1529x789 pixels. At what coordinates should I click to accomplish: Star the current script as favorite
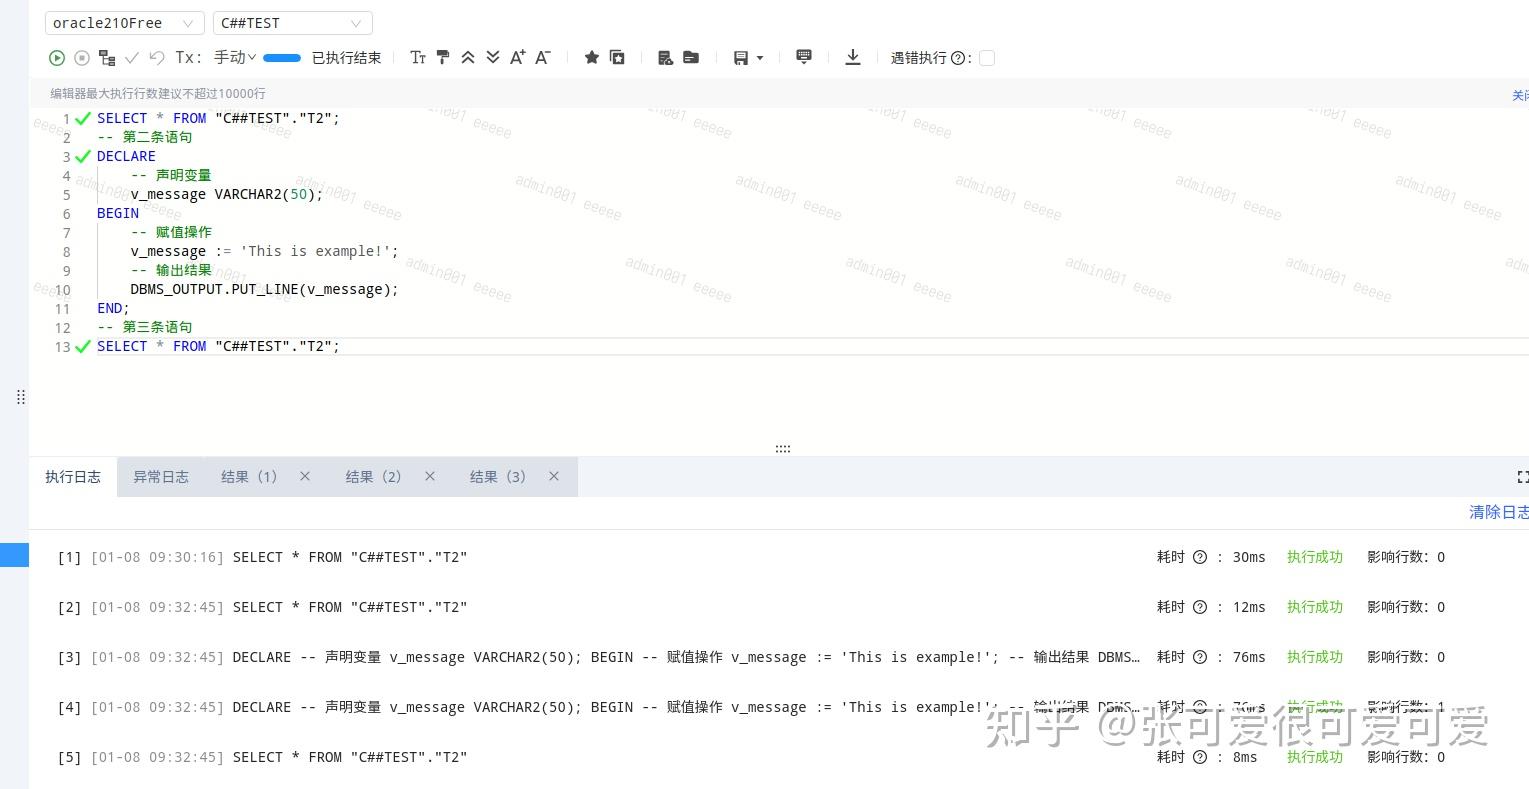click(592, 58)
